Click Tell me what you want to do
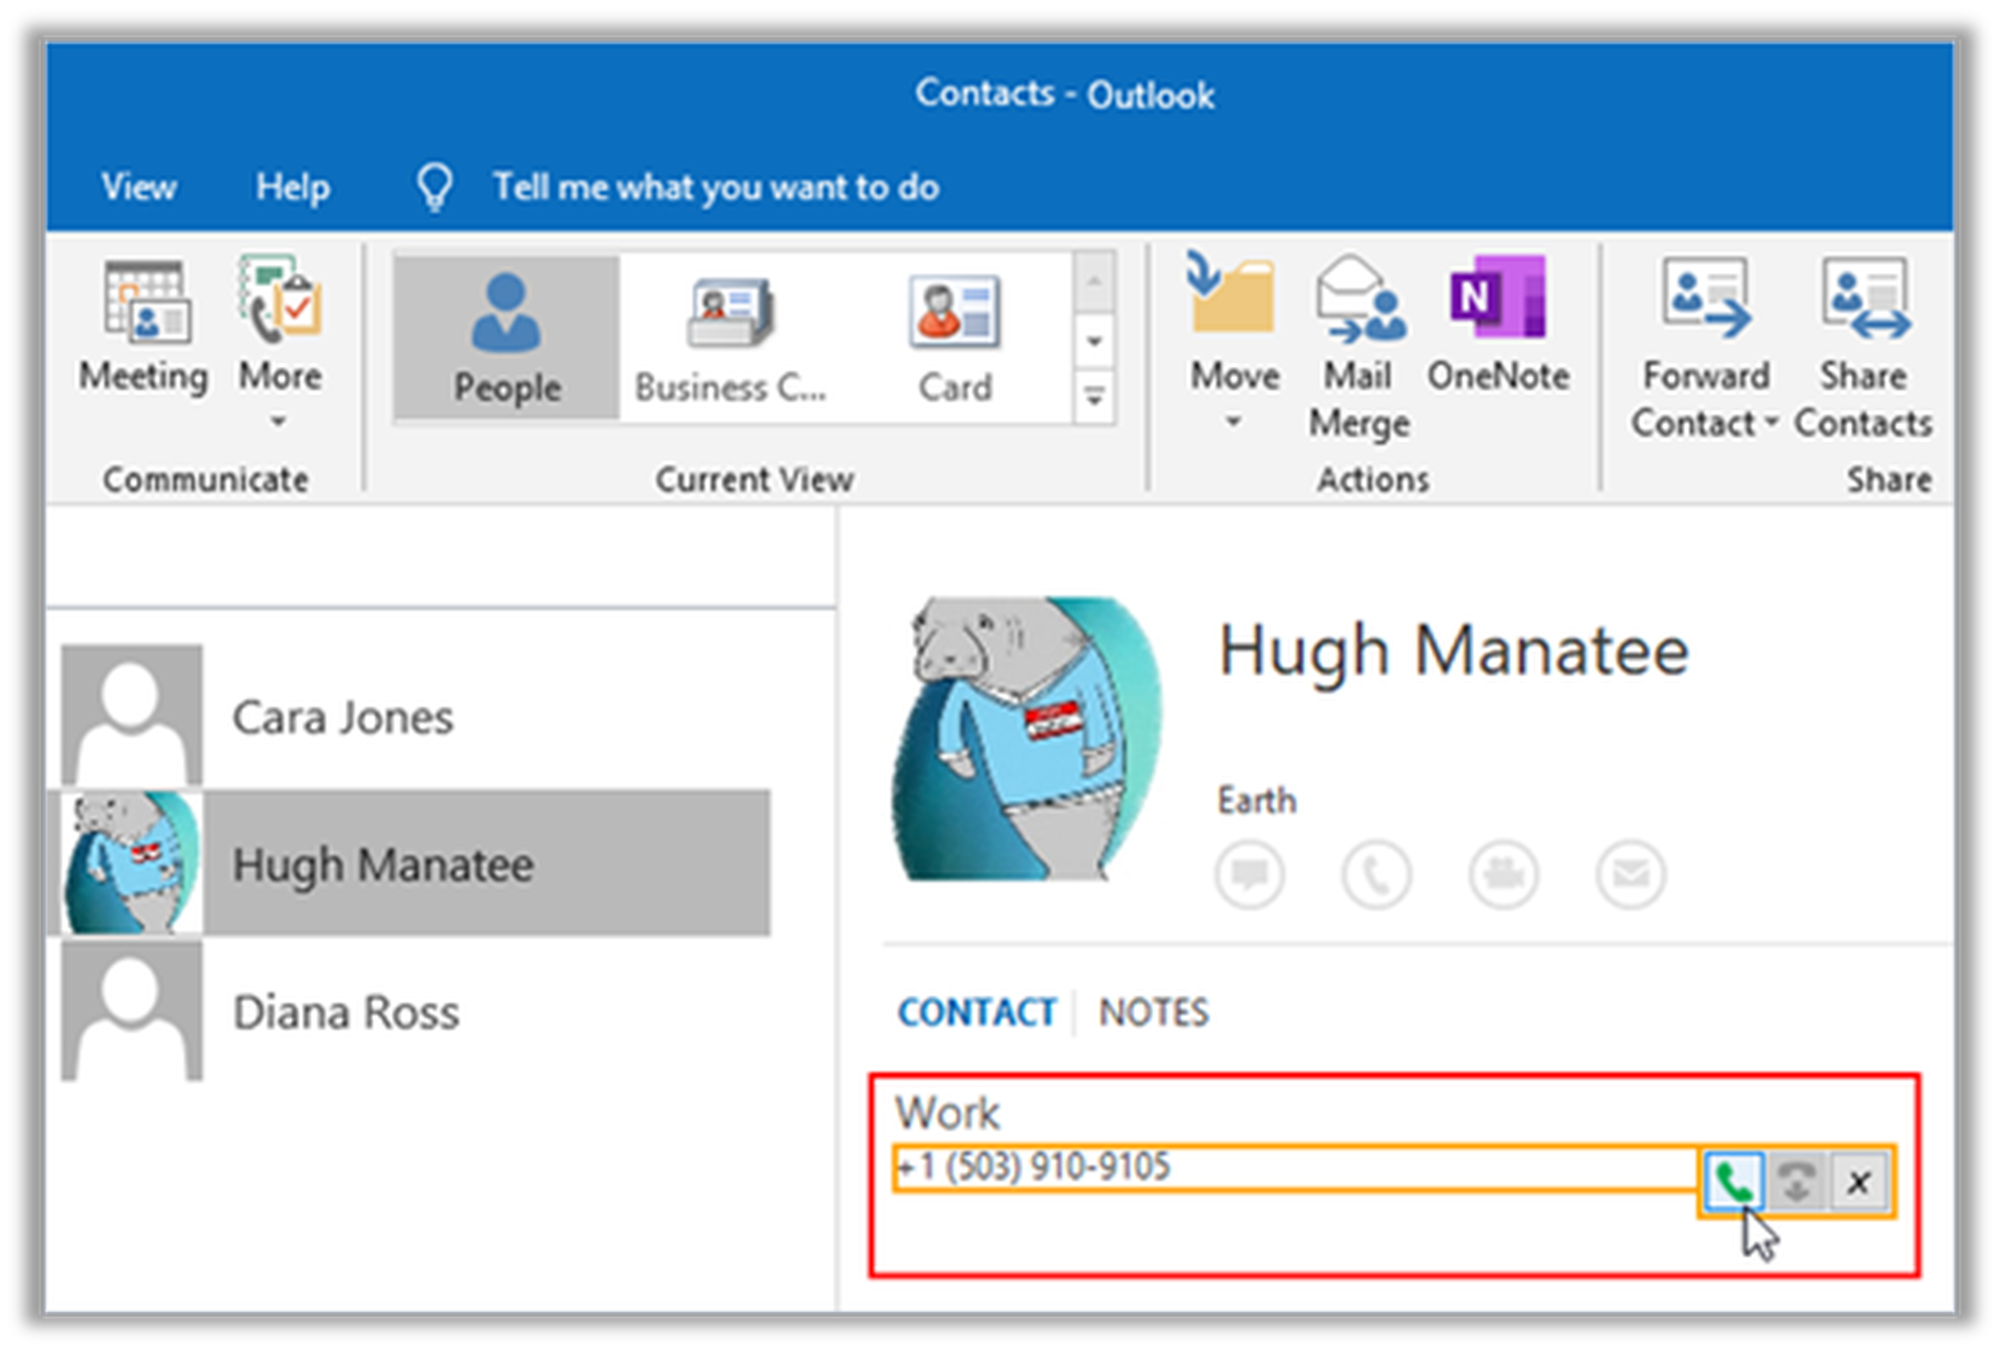This screenshot has height=1354, width=2000. click(715, 187)
